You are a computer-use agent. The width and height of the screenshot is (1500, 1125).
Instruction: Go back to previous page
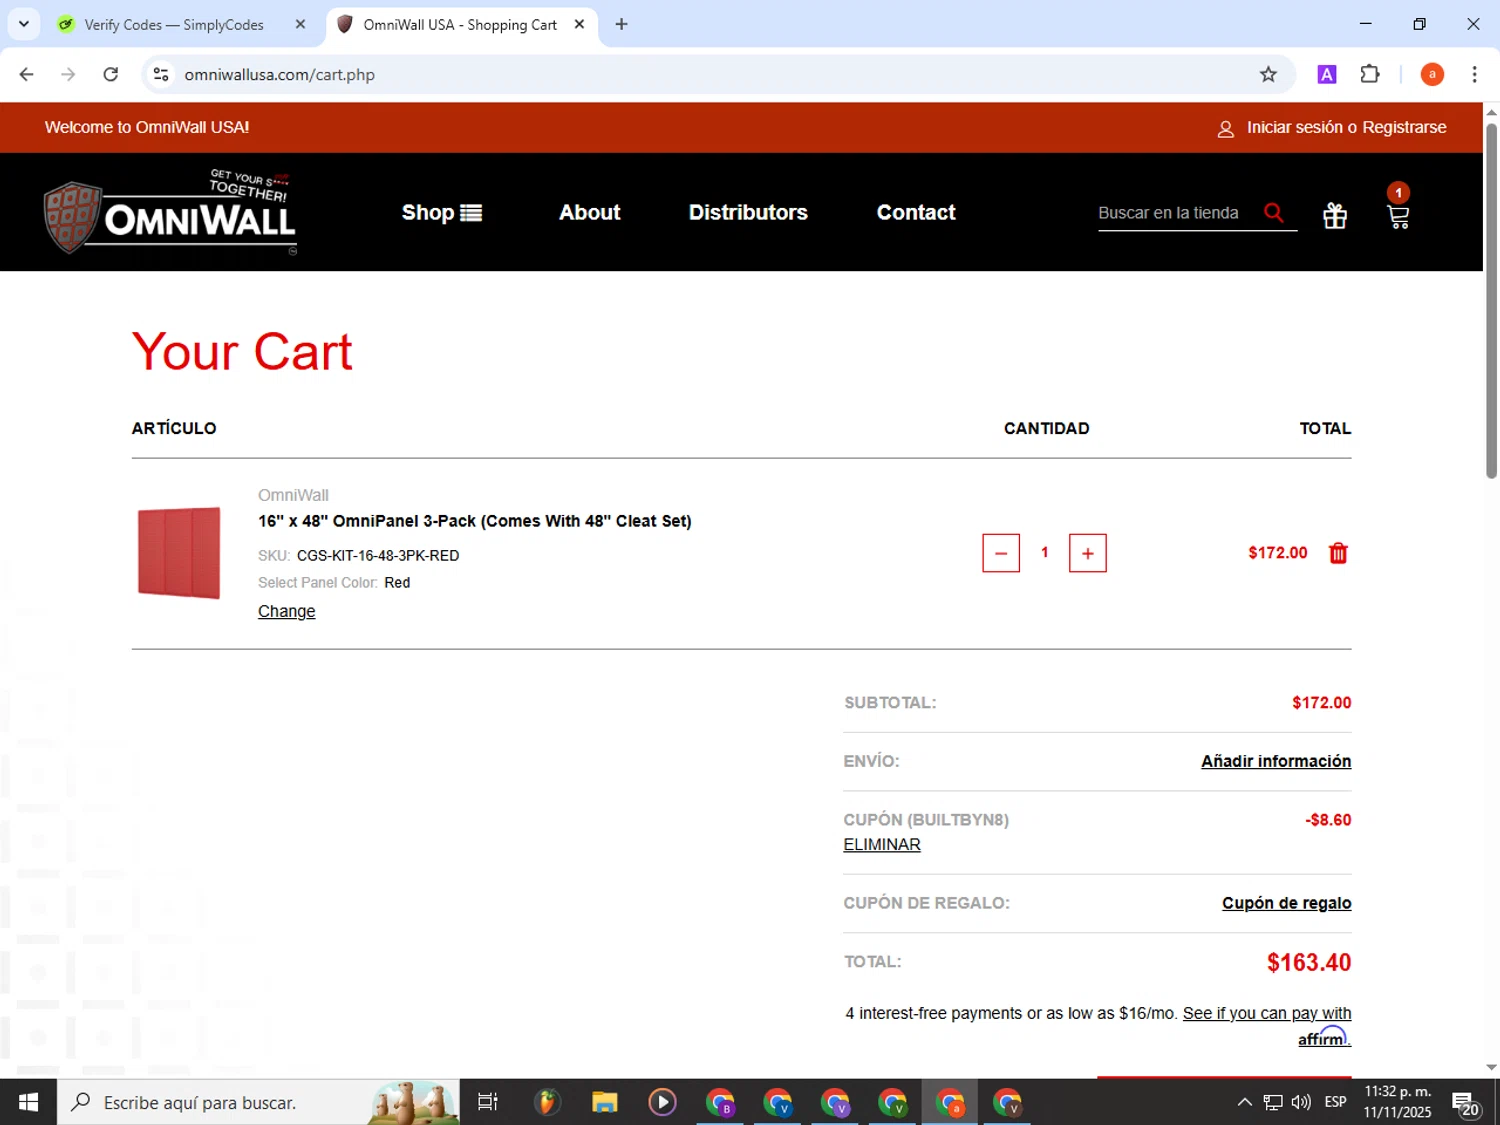click(x=27, y=74)
